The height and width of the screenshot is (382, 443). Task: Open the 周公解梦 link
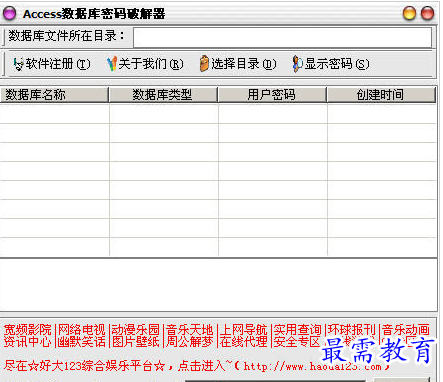point(190,342)
